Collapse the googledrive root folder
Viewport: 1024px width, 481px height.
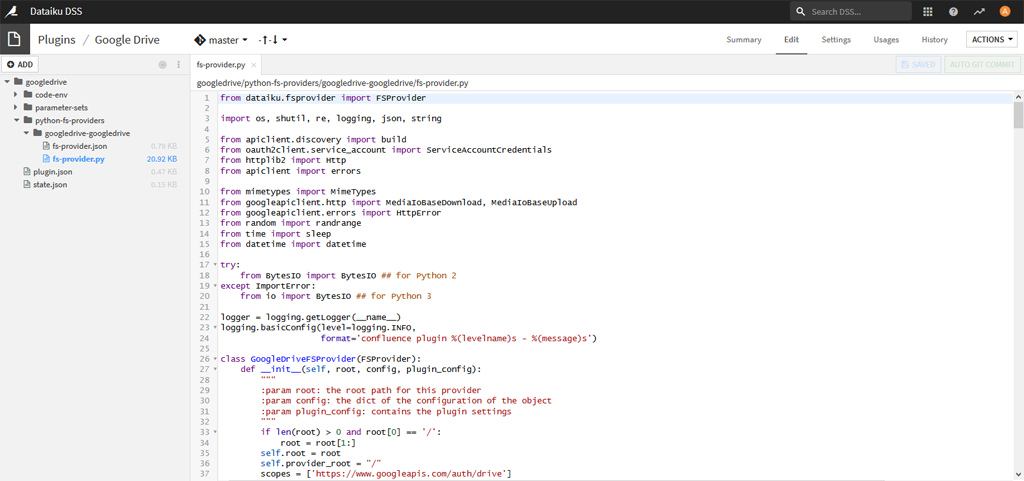pyautogui.click(x=7, y=82)
